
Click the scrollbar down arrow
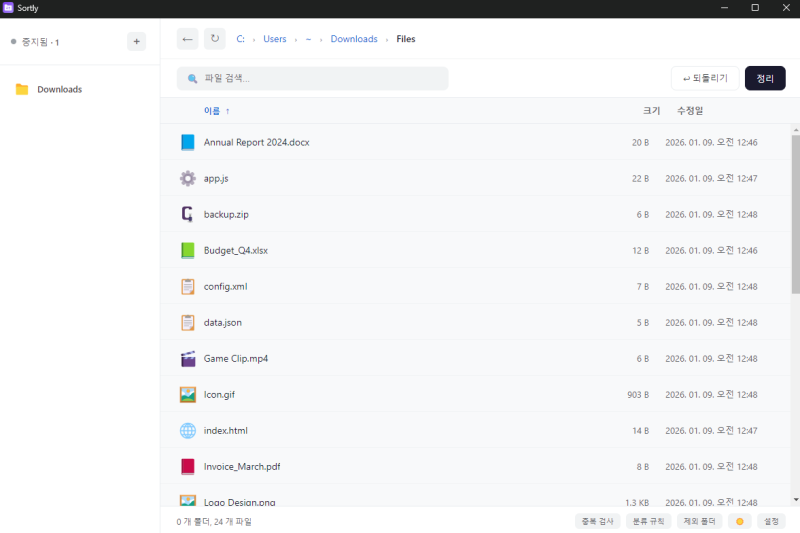[x=796, y=500]
